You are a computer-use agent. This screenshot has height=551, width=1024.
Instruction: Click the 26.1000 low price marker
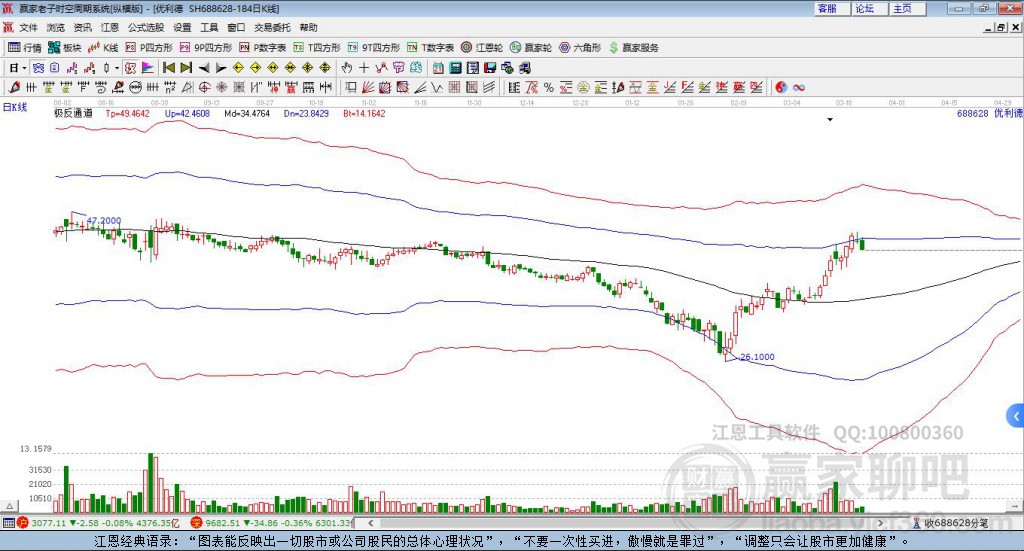coord(757,357)
